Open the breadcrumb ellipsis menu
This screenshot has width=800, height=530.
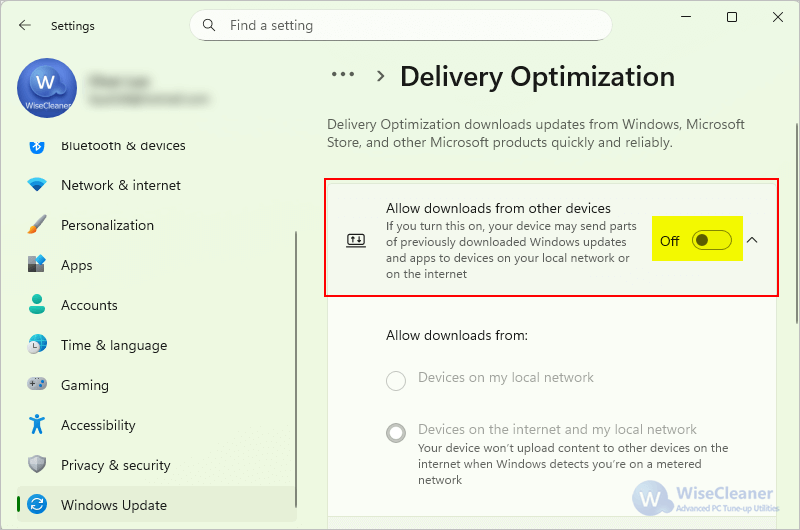point(343,74)
